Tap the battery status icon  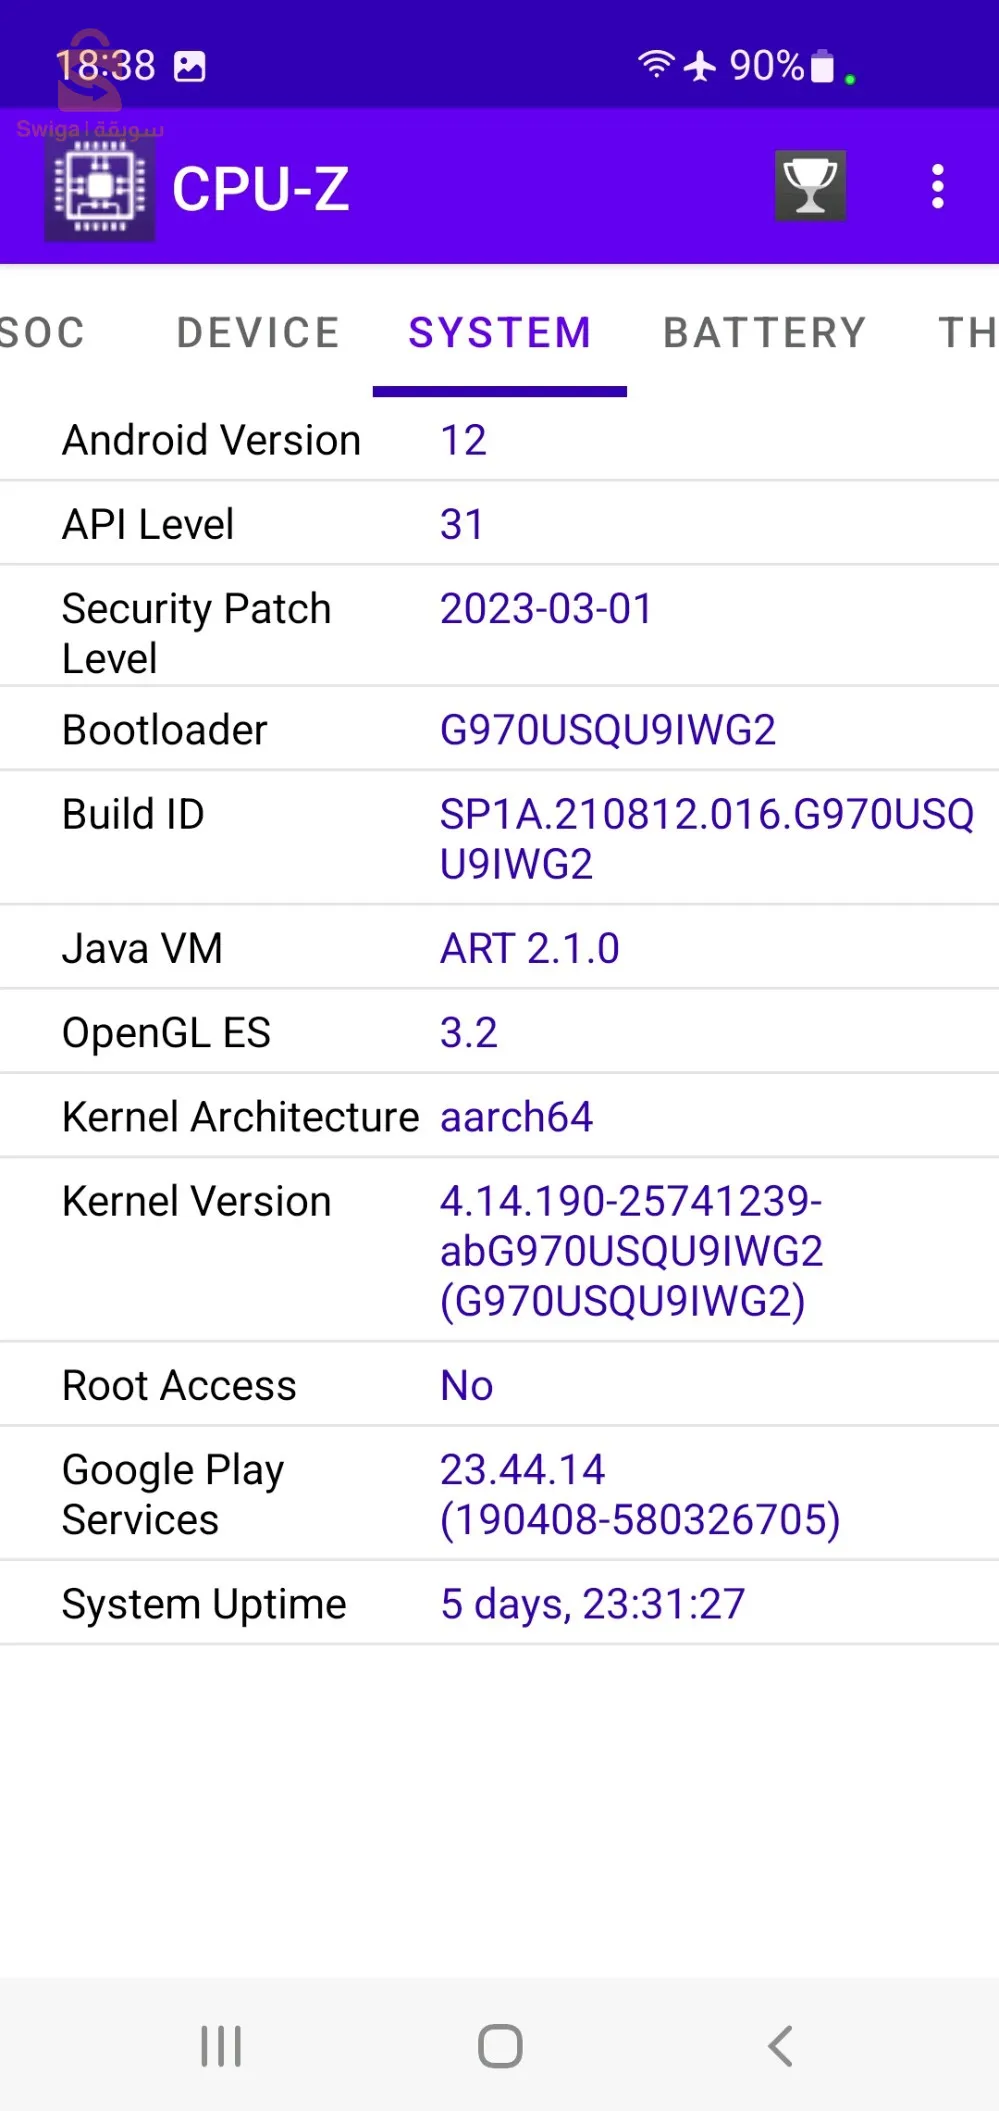(822, 66)
